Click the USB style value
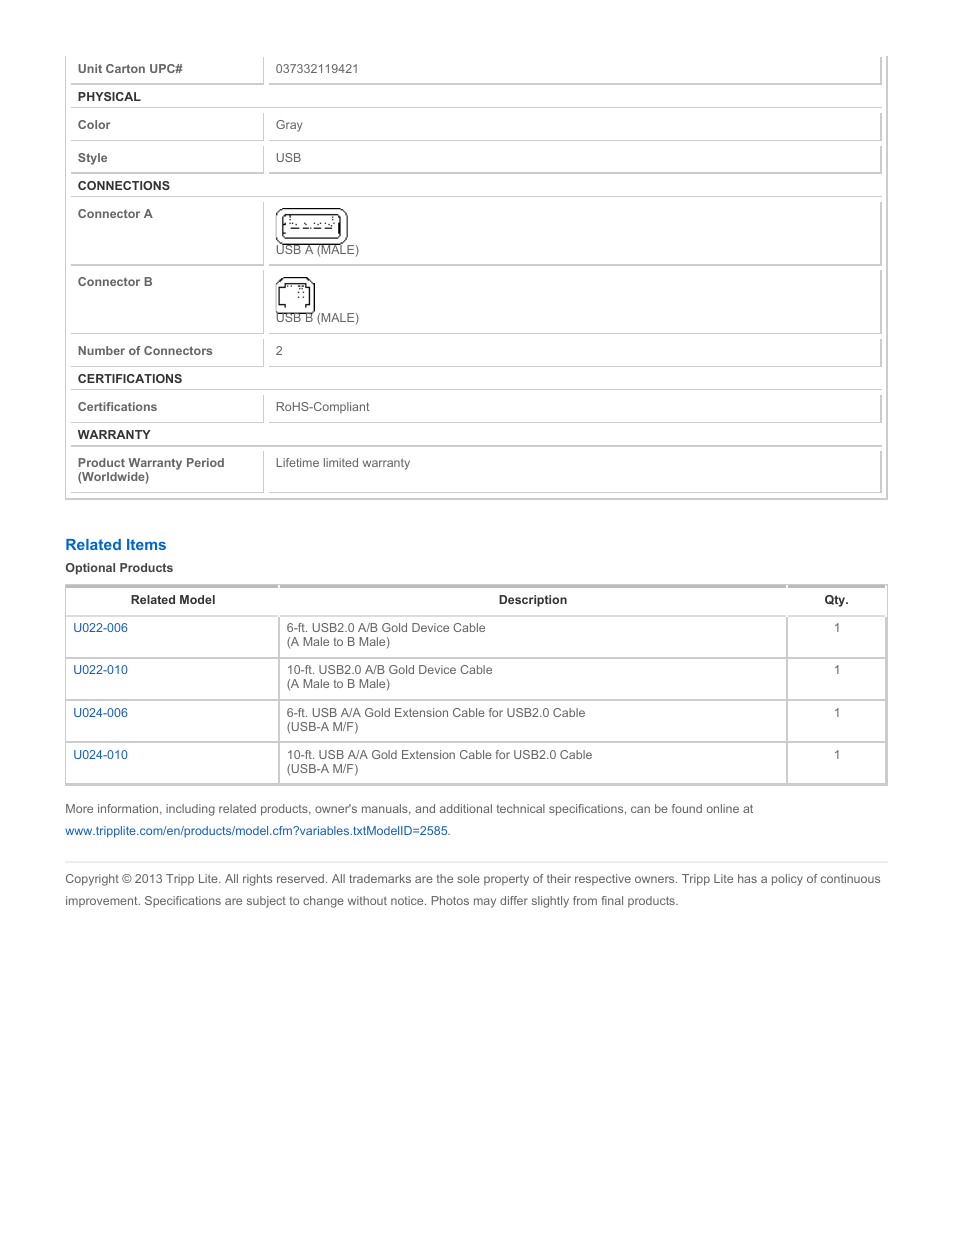This screenshot has width=954, height=1235. click(x=288, y=158)
